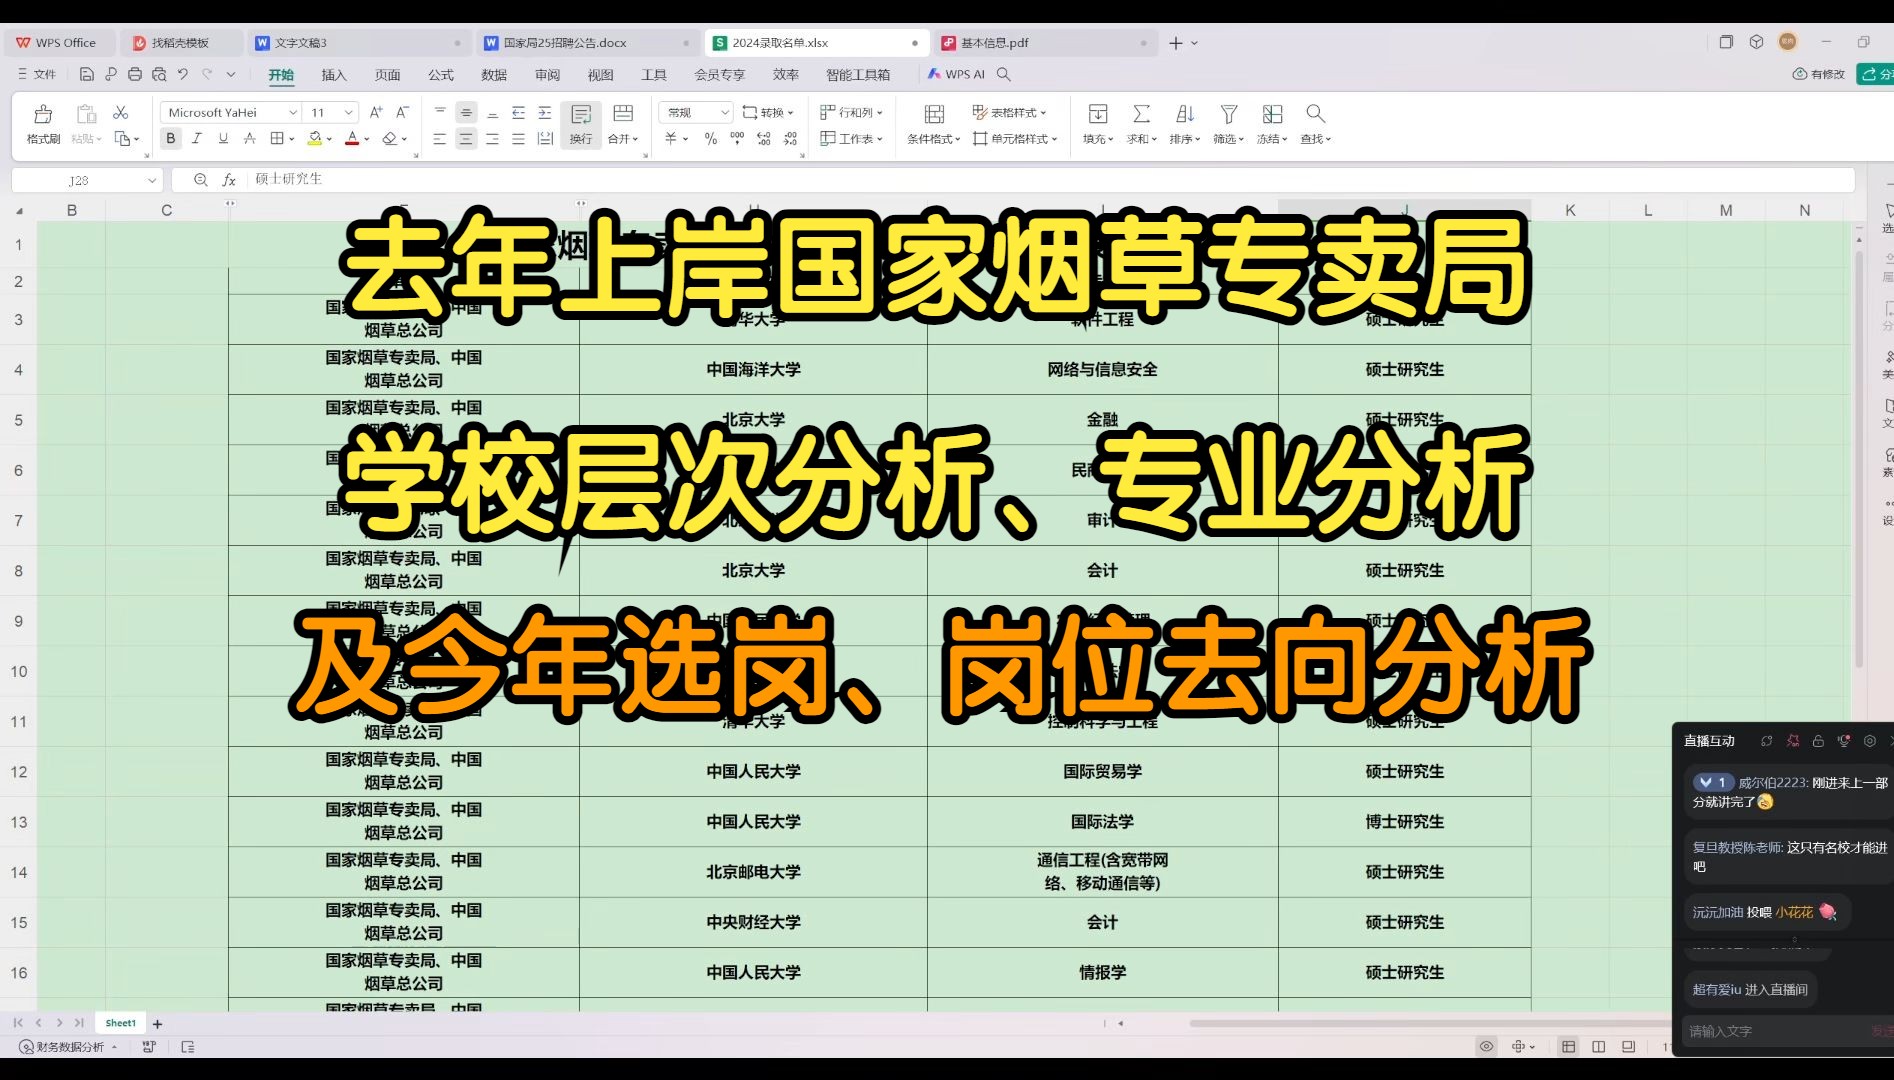Image resolution: width=1894 pixels, height=1080 pixels.
Task: Click the green Share button
Action: click(1876, 74)
